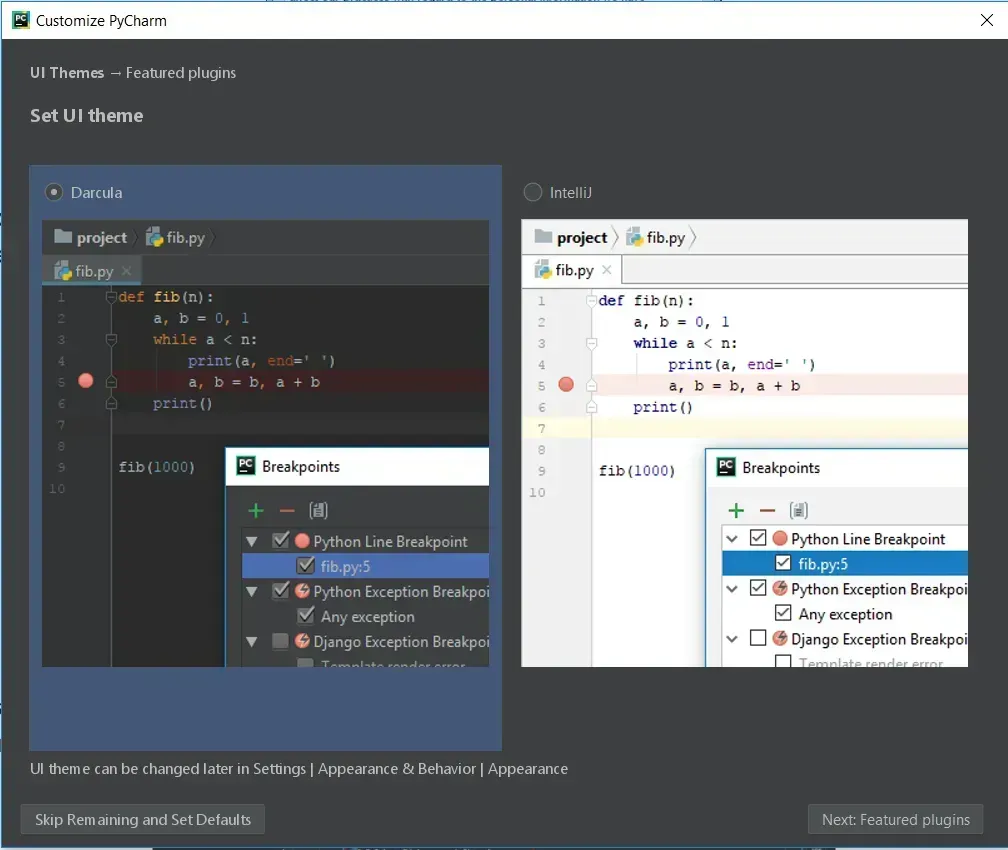Select the IntelliJ theme radio button
The height and width of the screenshot is (850, 1008).
533,192
